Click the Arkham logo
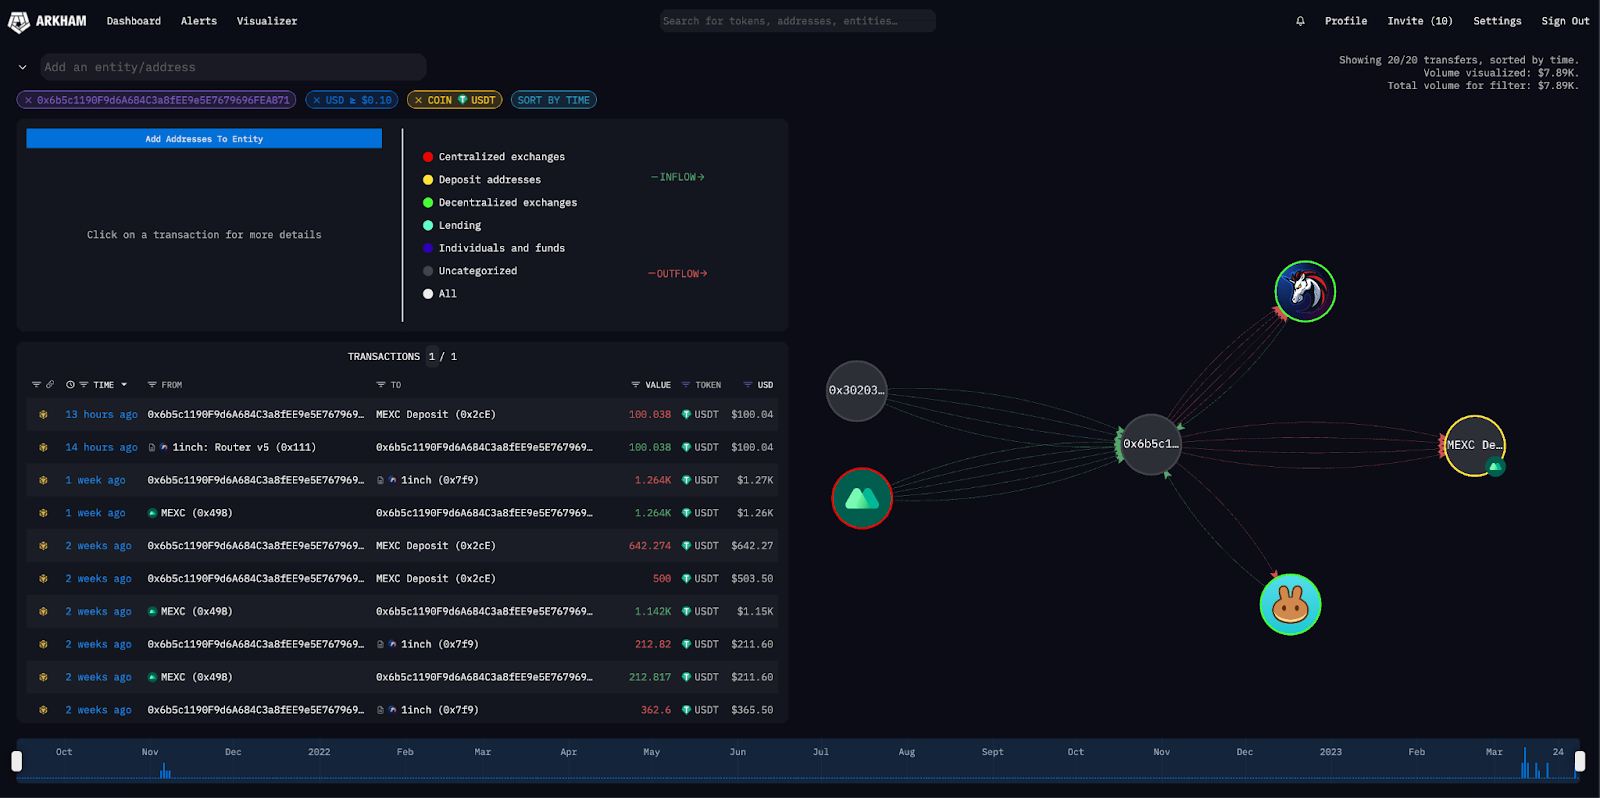Viewport: 1600px width, 798px height. tap(47, 21)
